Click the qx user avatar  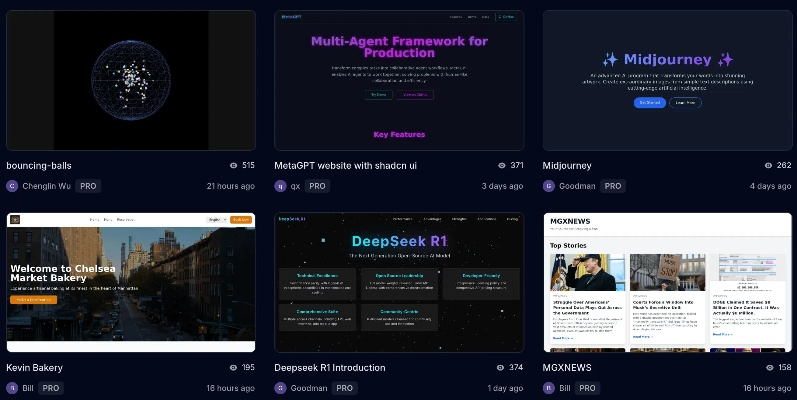pos(280,186)
